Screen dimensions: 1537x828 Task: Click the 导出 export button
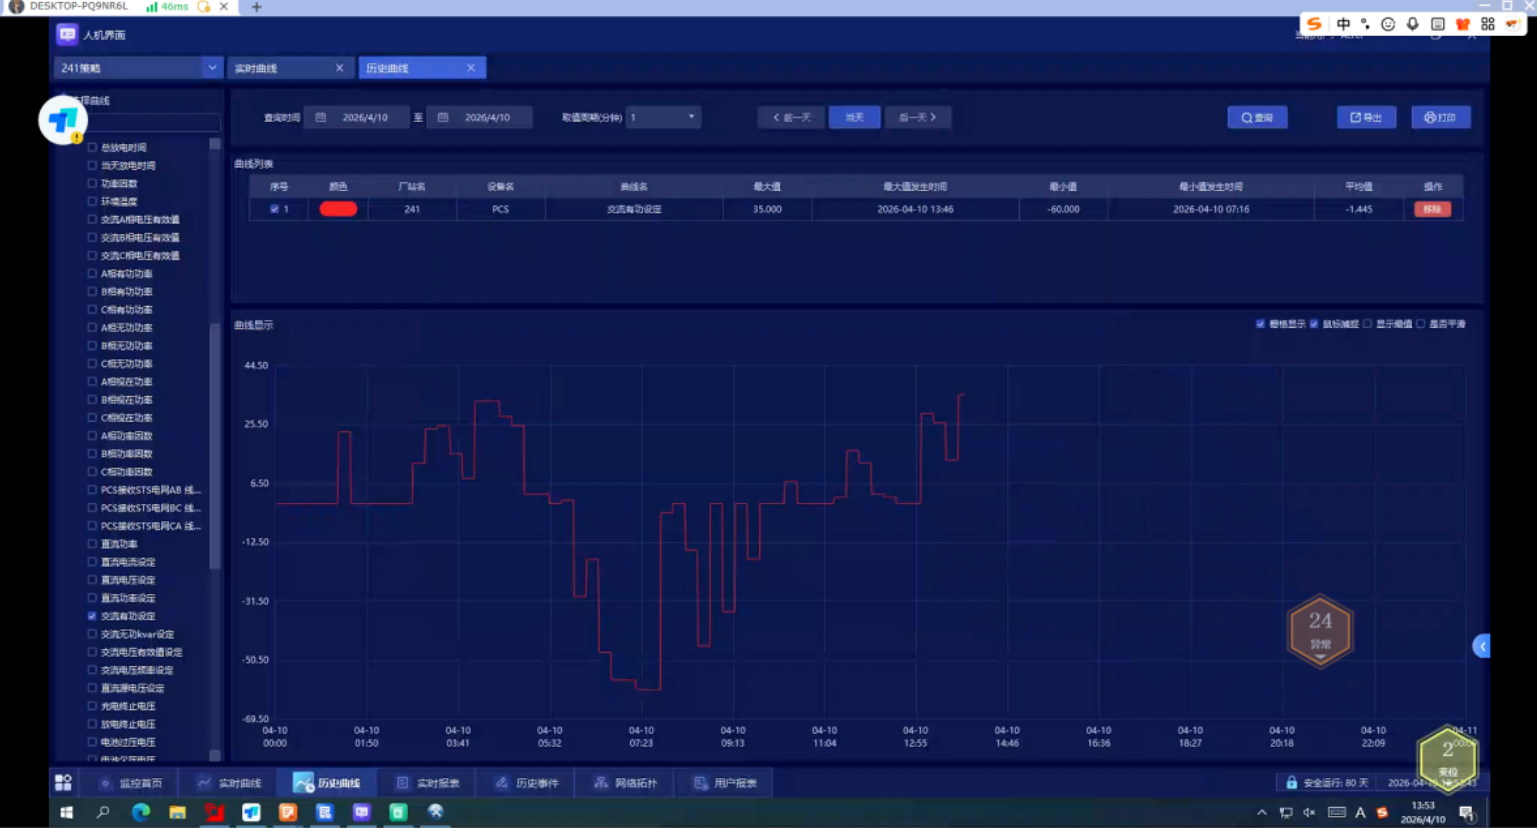pyautogui.click(x=1366, y=117)
